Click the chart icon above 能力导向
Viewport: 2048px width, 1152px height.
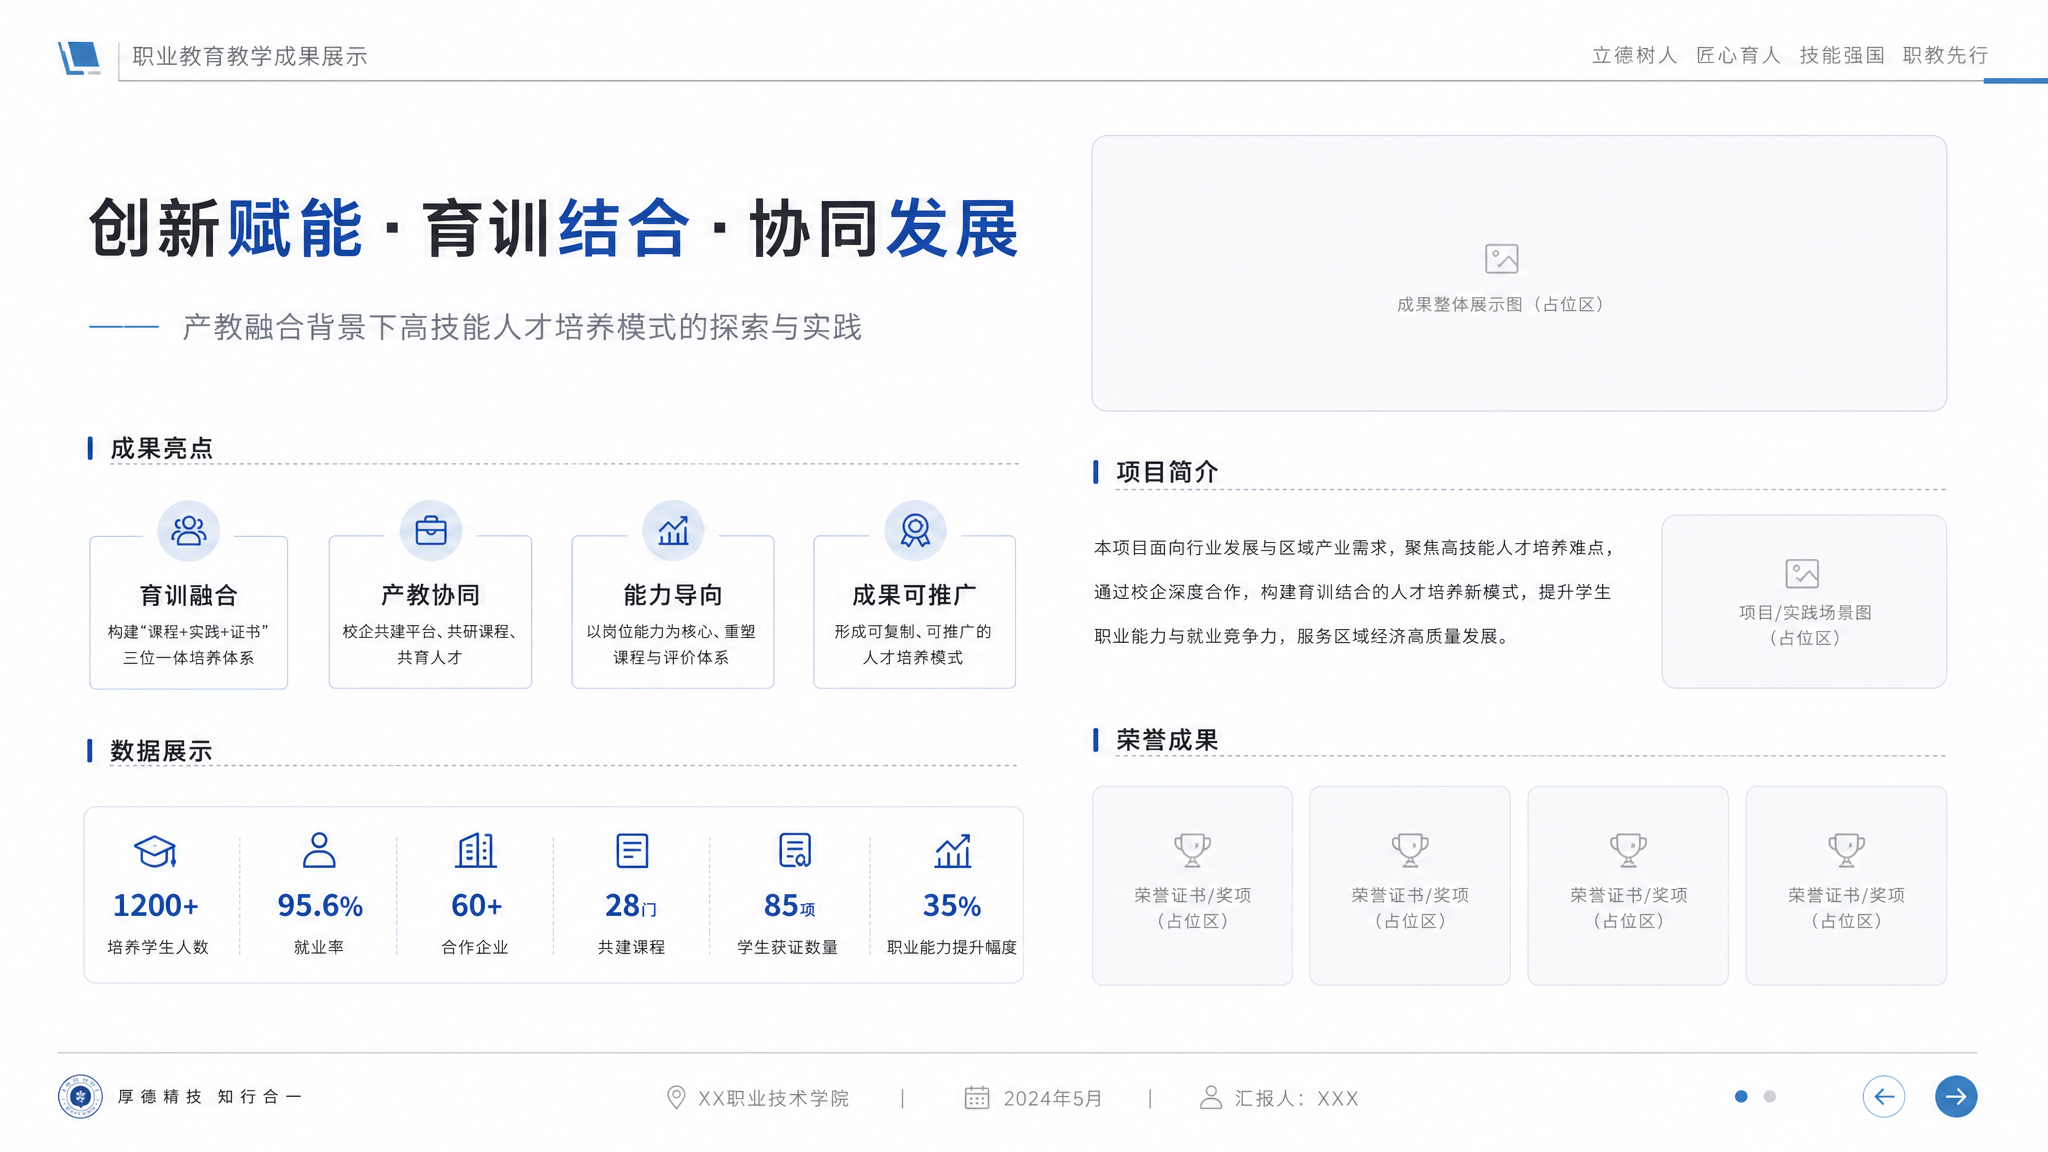pyautogui.click(x=673, y=530)
